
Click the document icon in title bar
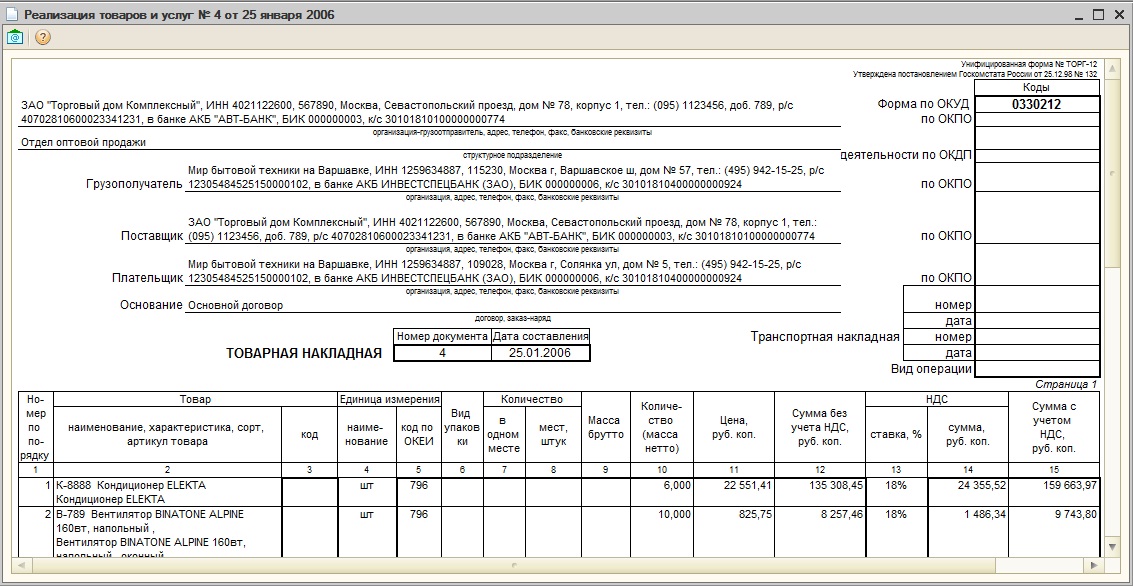[12, 14]
